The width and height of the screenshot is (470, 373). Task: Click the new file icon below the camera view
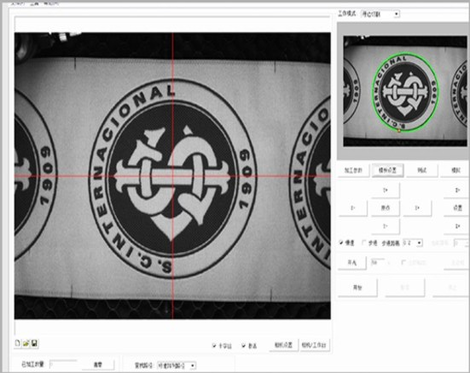[18, 343]
